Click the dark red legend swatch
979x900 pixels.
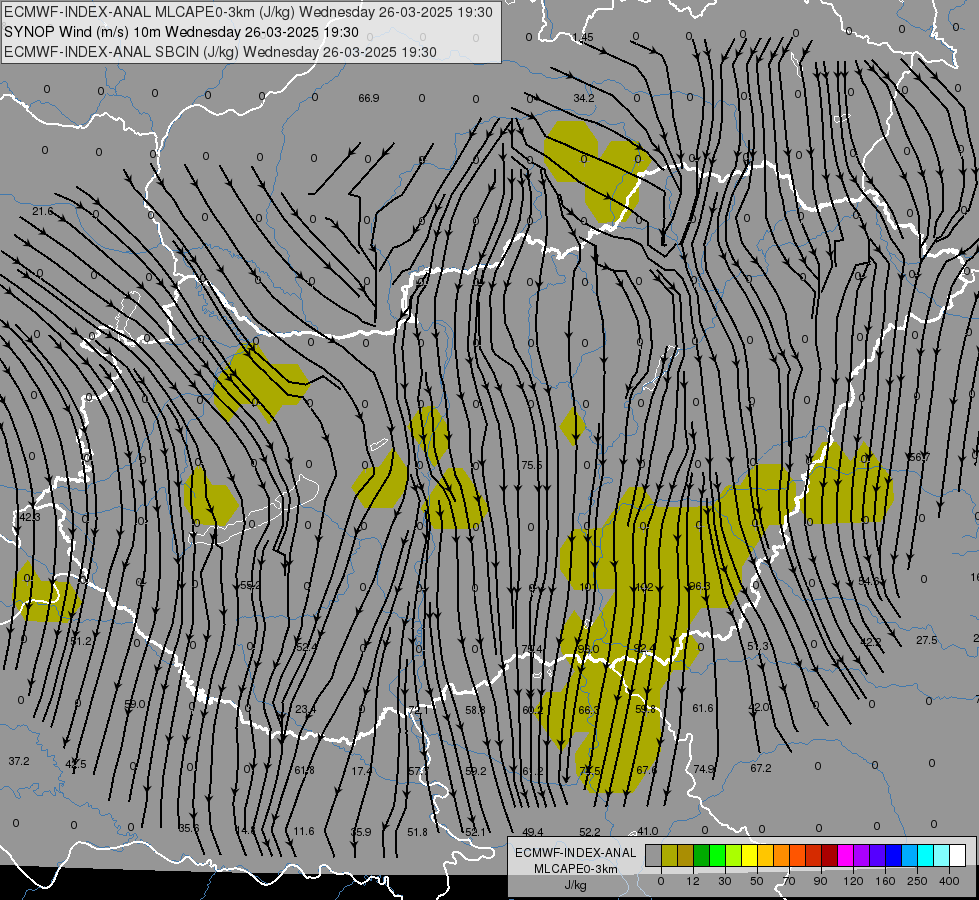click(x=830, y=856)
